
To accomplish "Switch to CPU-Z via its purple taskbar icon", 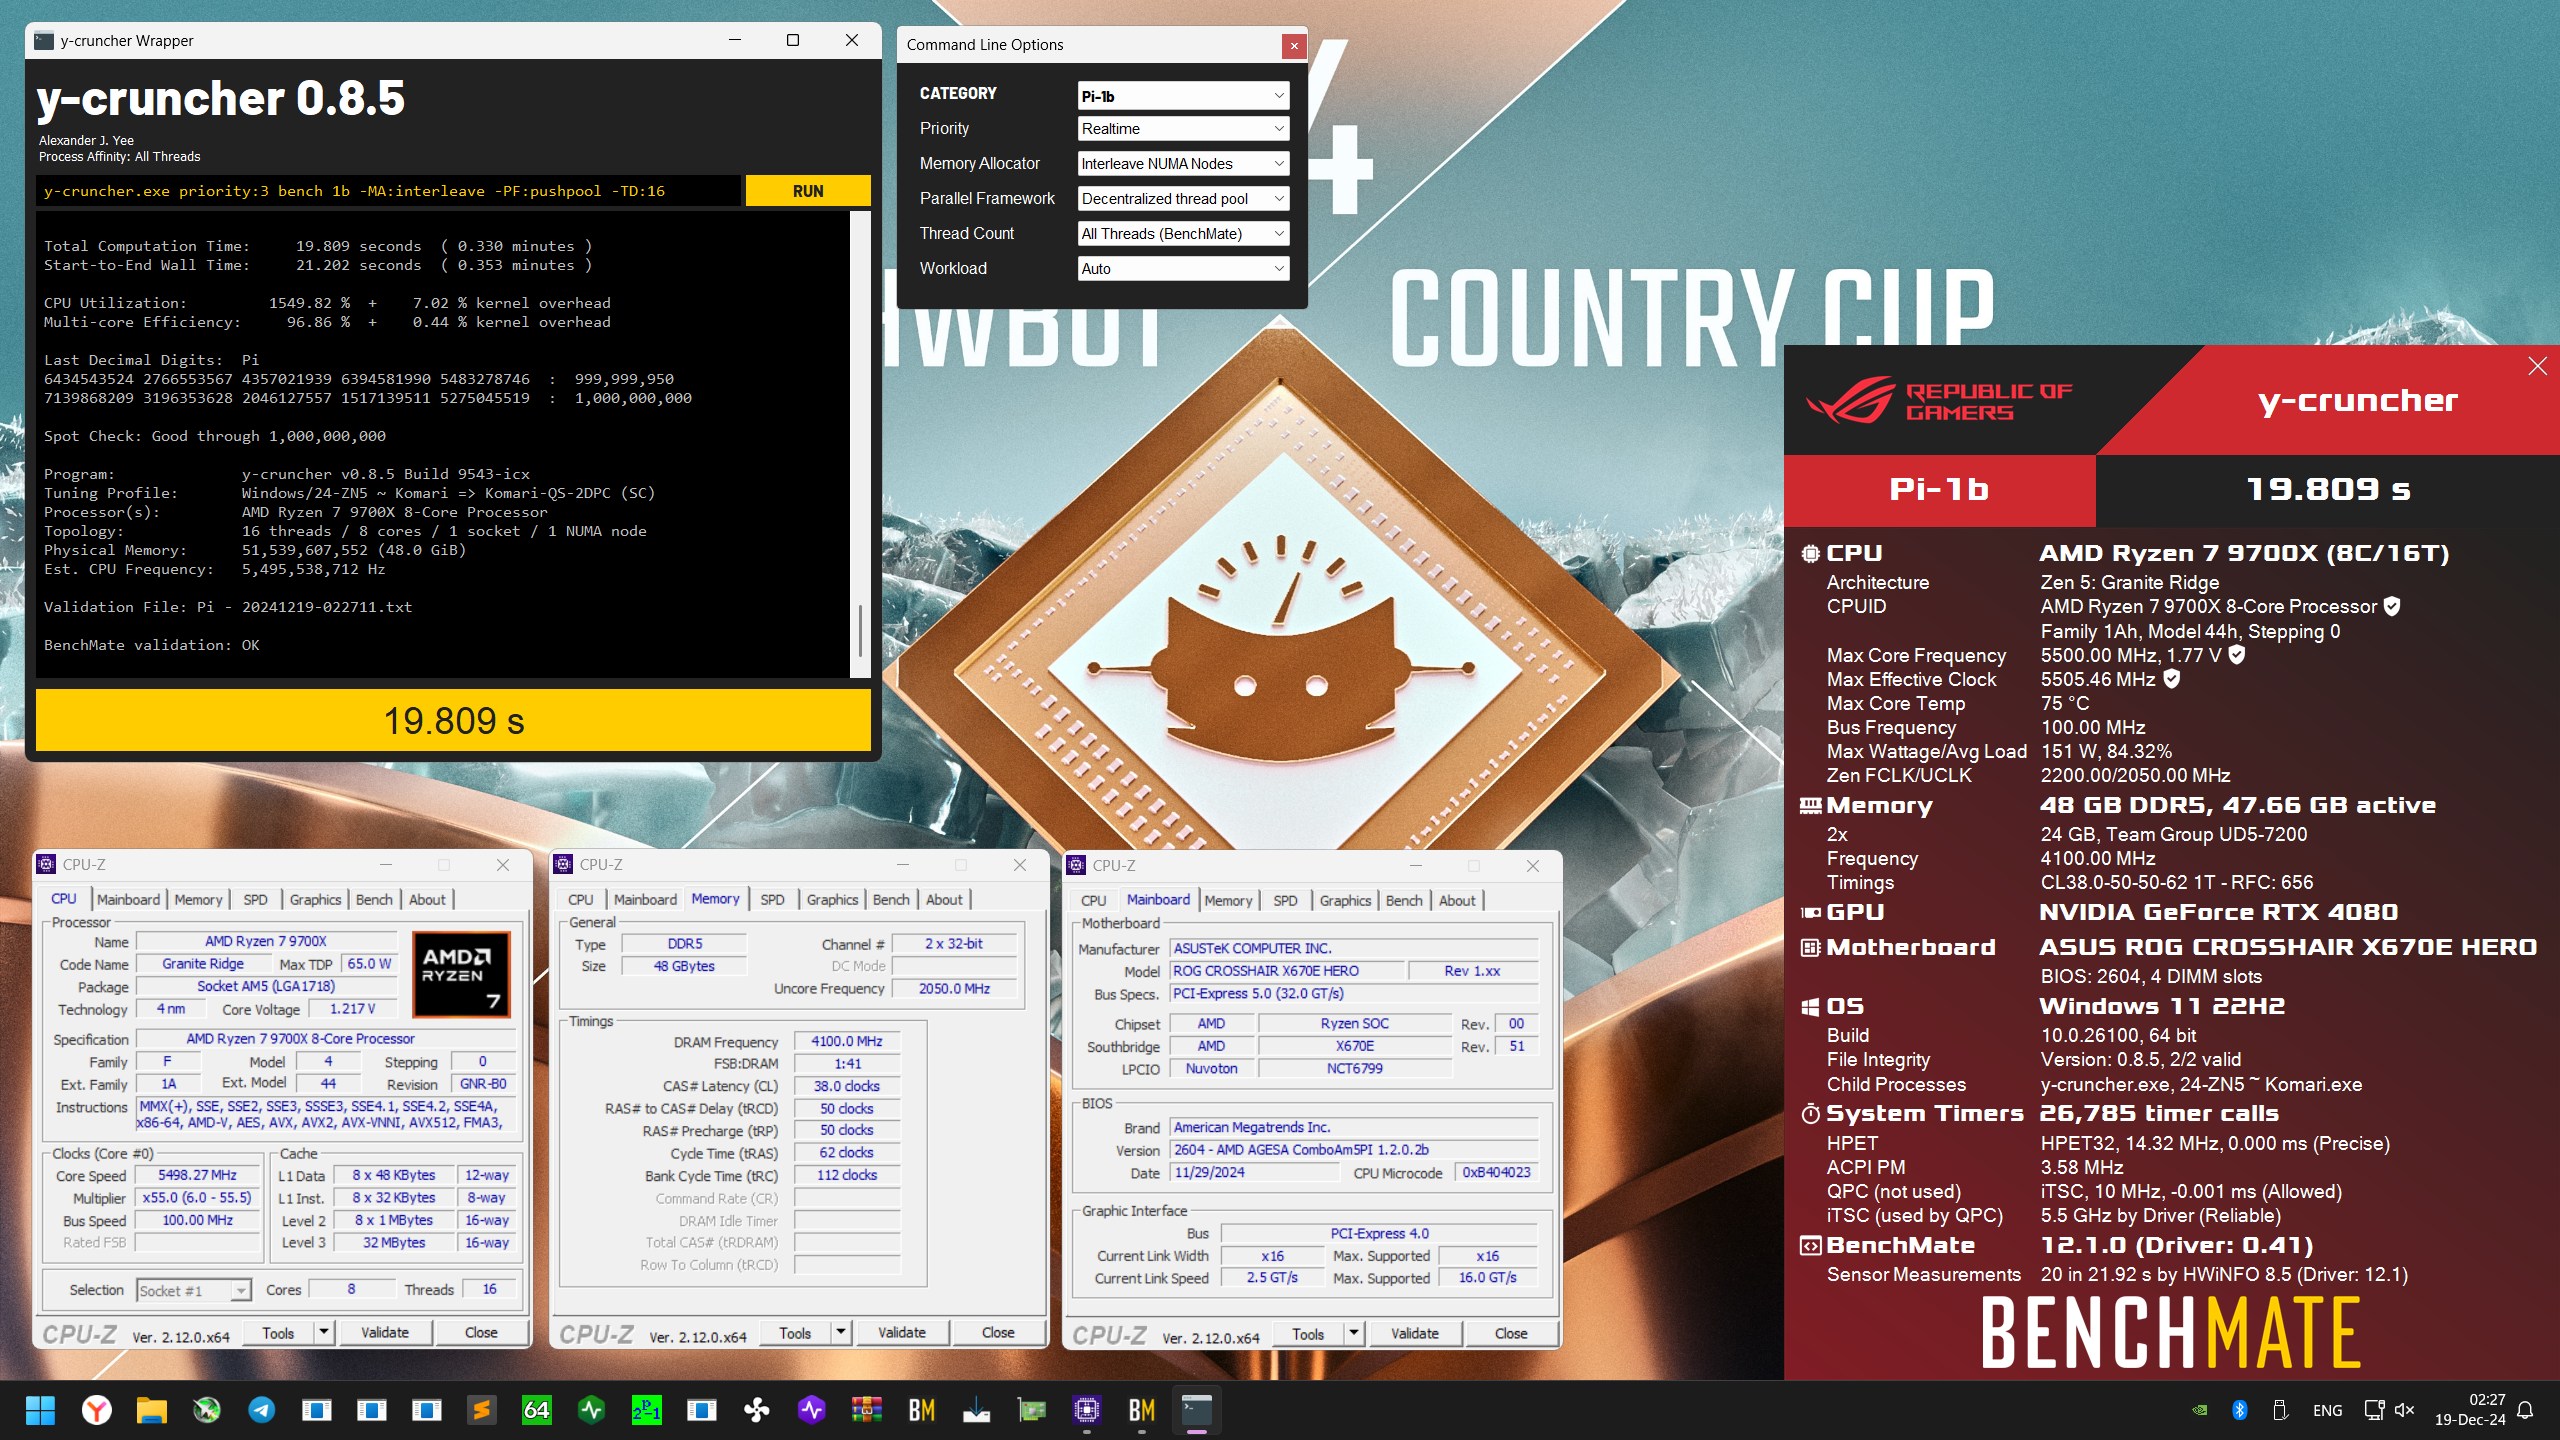I will (1086, 1410).
